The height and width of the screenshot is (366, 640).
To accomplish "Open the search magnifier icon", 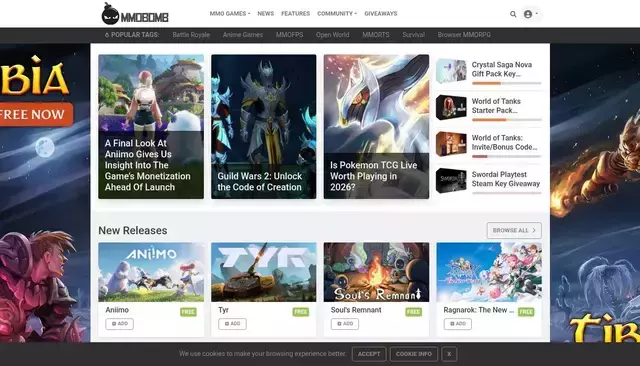I will coord(513,14).
